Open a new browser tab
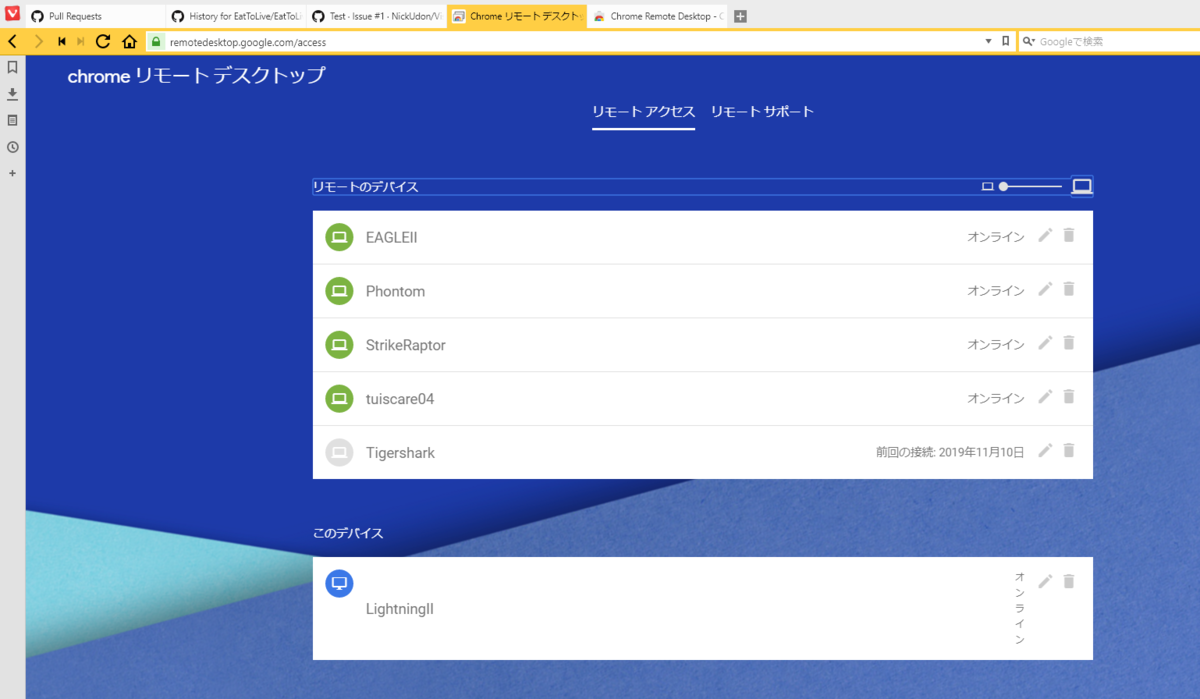Image resolution: width=1200 pixels, height=699 pixels. pyautogui.click(x=740, y=16)
